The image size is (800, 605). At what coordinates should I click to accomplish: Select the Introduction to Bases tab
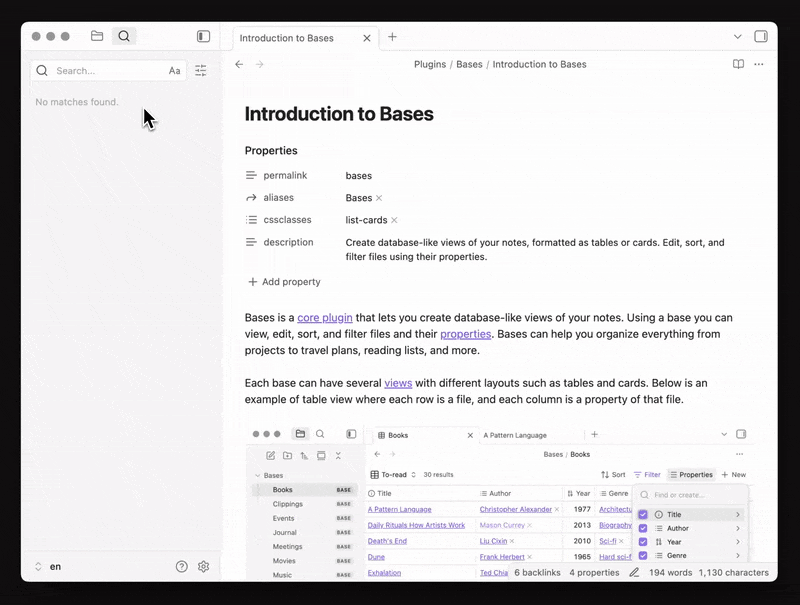tap(295, 38)
